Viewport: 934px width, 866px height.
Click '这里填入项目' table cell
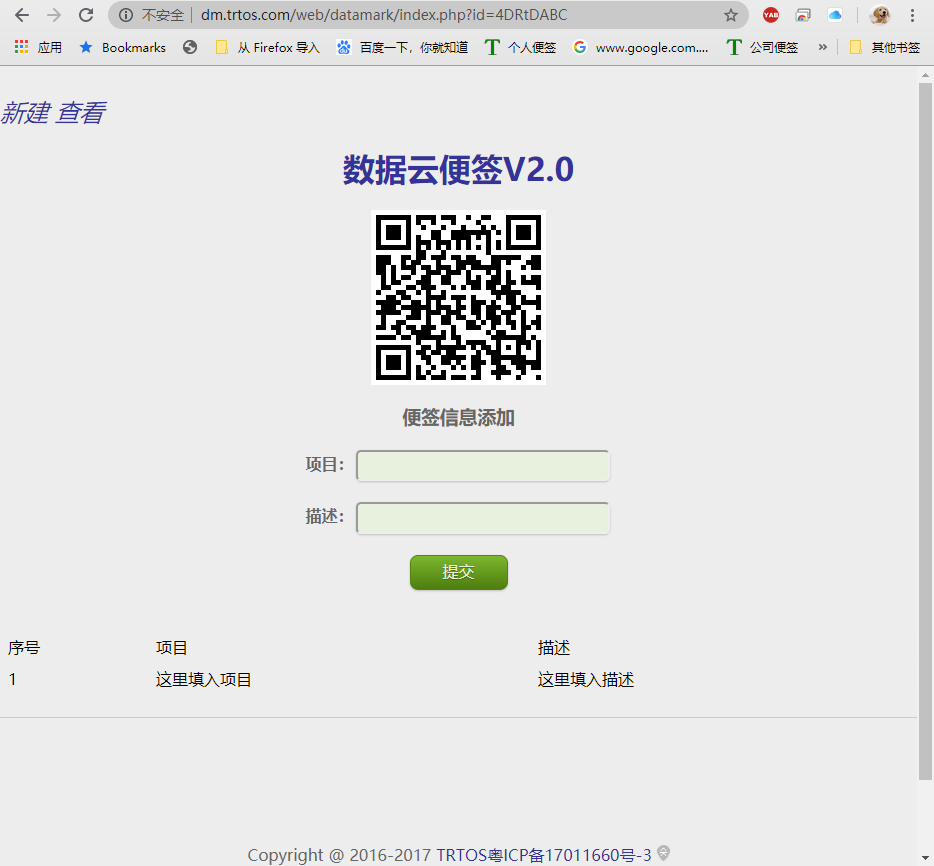pos(204,680)
